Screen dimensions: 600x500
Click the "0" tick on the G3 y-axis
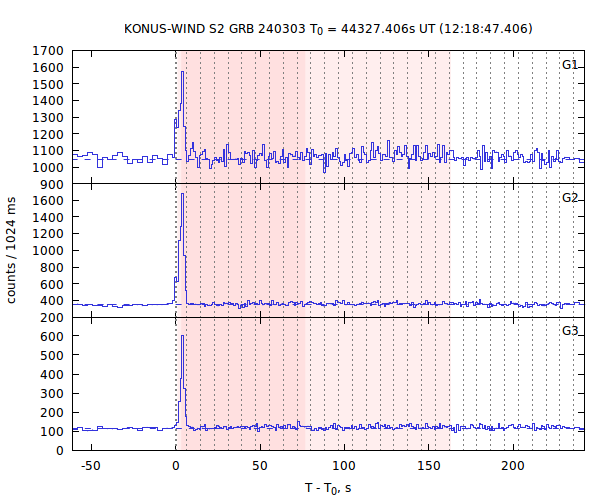[60, 451]
